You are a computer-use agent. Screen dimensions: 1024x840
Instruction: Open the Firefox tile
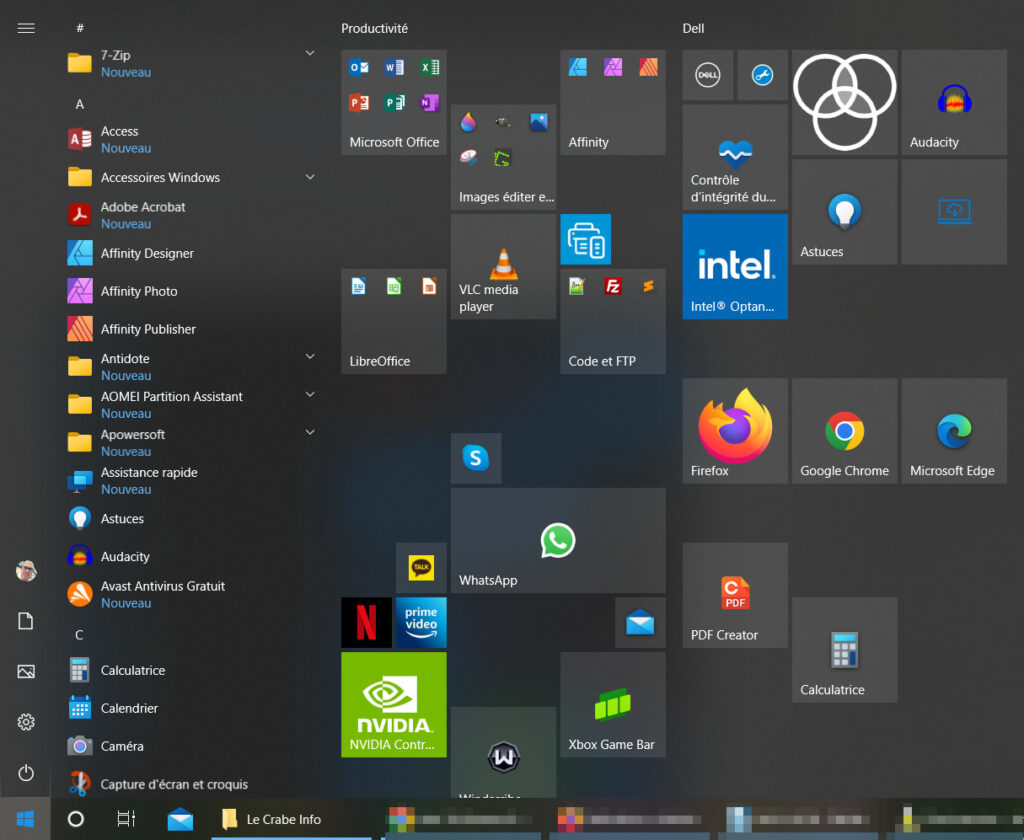tap(735, 431)
